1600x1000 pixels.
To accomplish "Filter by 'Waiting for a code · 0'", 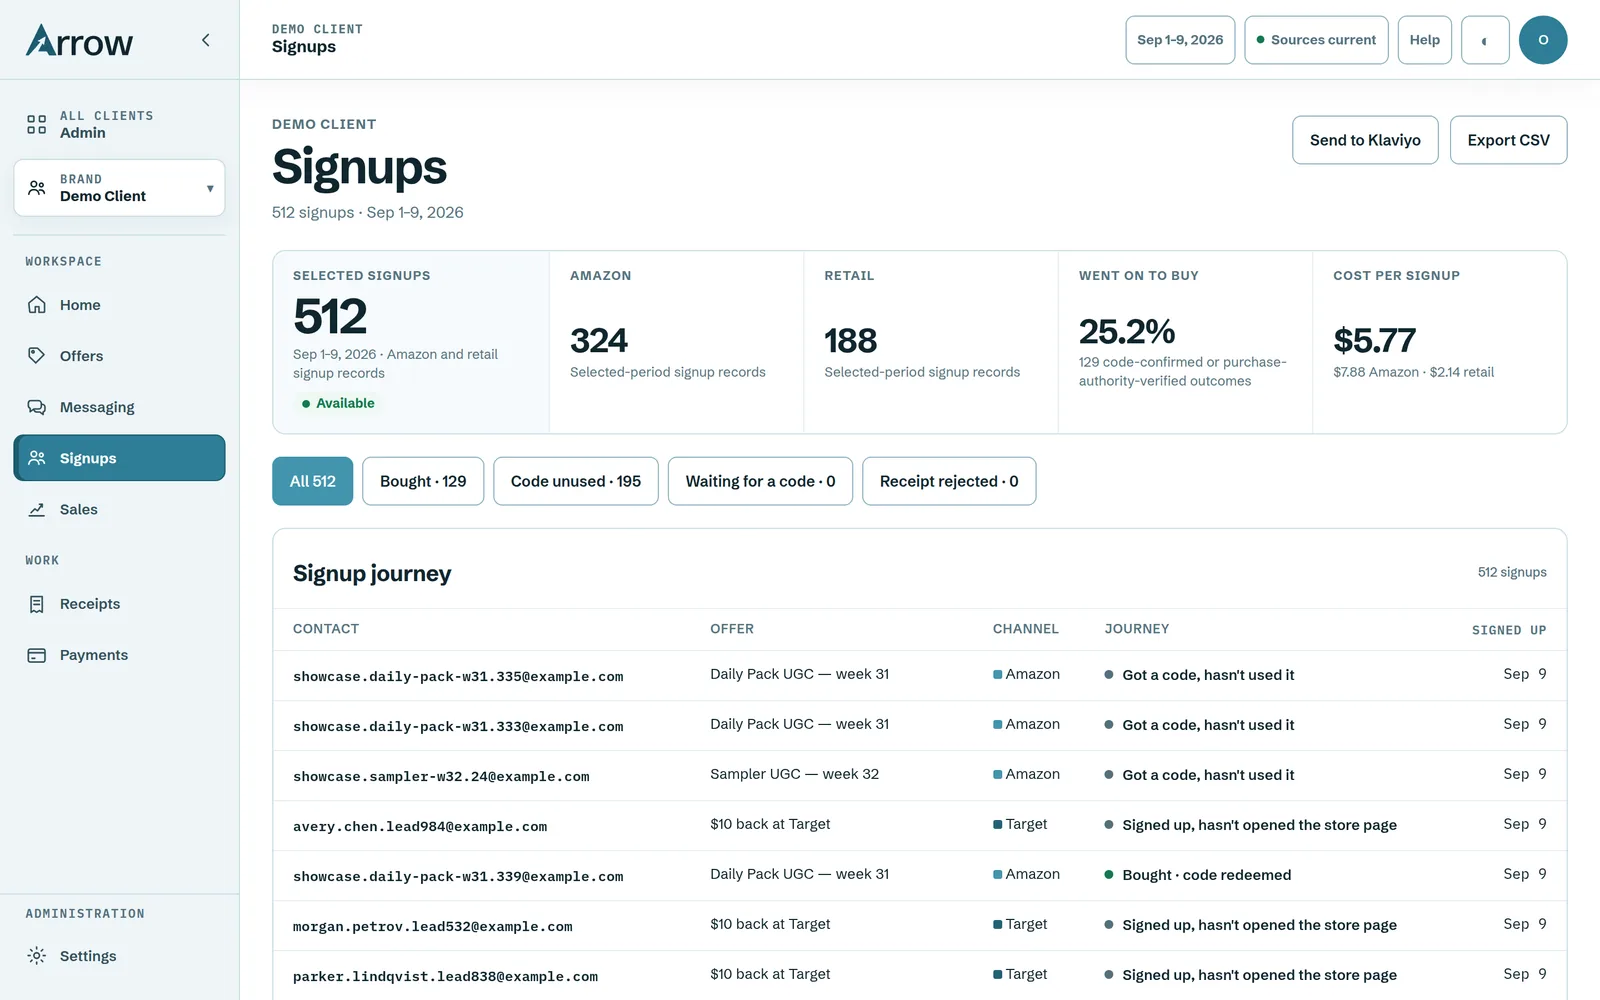I will (760, 481).
